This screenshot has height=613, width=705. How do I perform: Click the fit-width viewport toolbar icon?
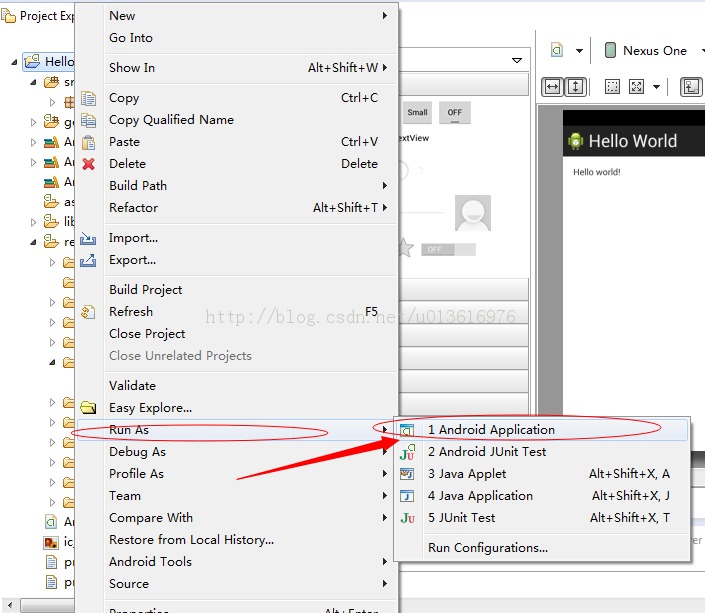click(x=553, y=86)
